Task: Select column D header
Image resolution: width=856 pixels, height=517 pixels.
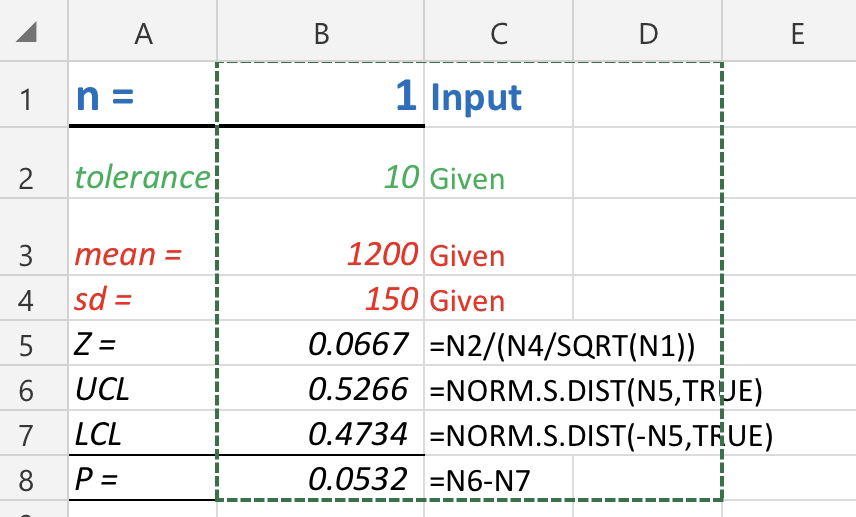Action: click(x=647, y=31)
